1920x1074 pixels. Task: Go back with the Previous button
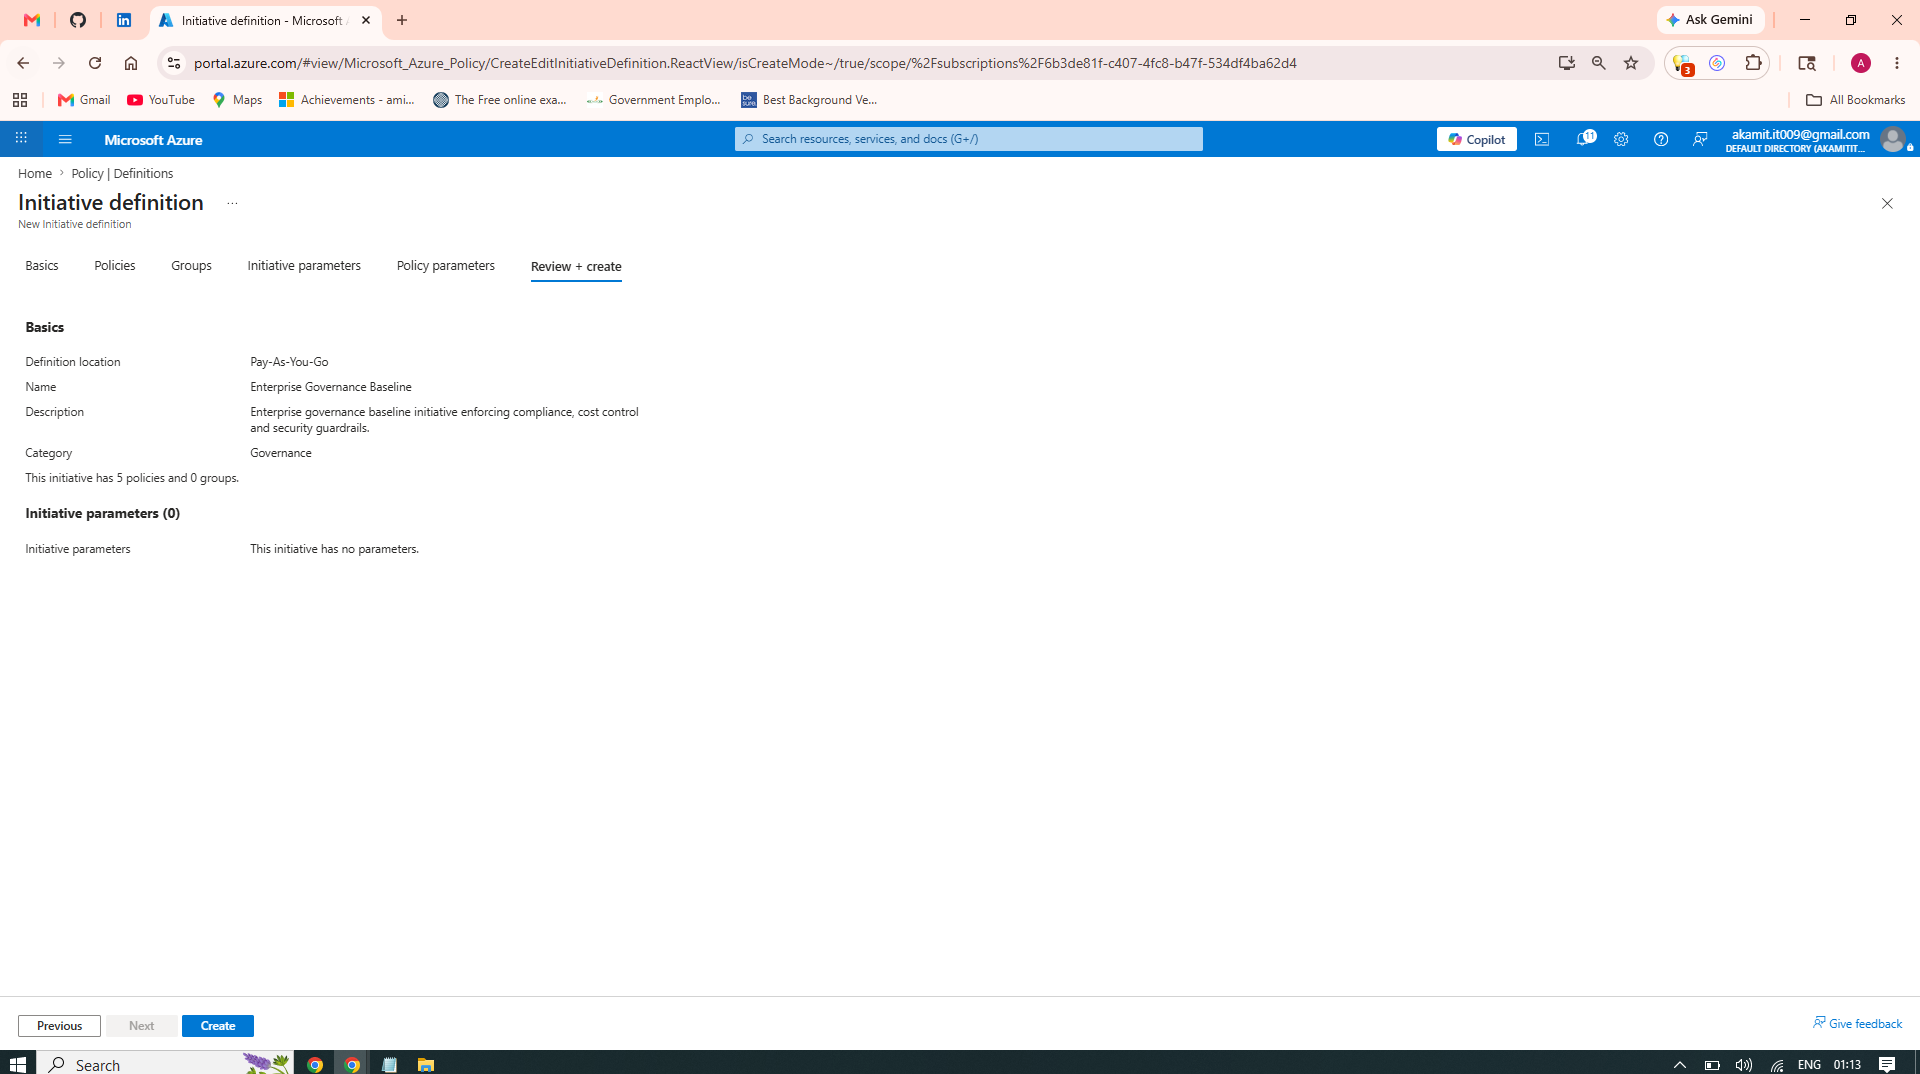pyautogui.click(x=59, y=1026)
